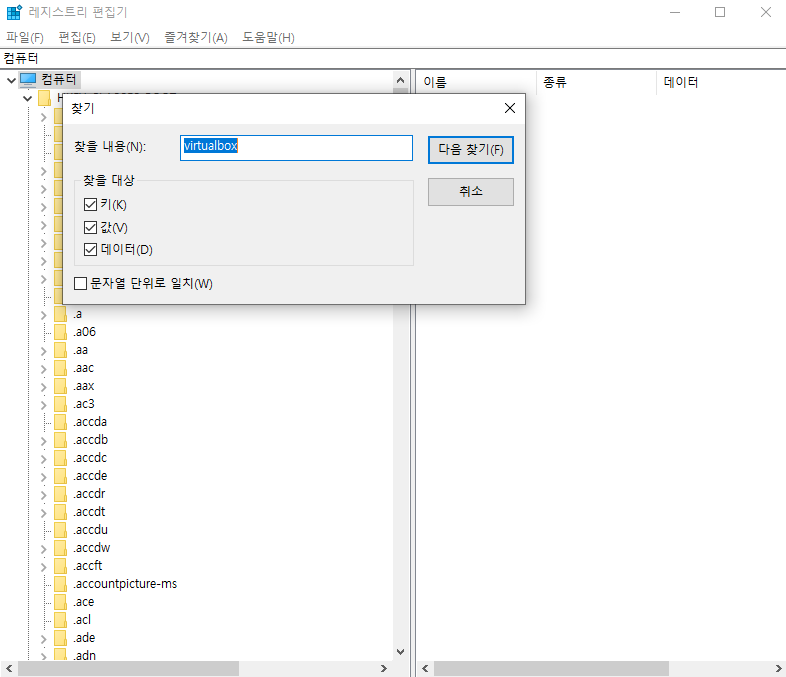Click the tree pane horizontal scrollbar thumb
The height and width of the screenshot is (677, 786).
[128, 668]
